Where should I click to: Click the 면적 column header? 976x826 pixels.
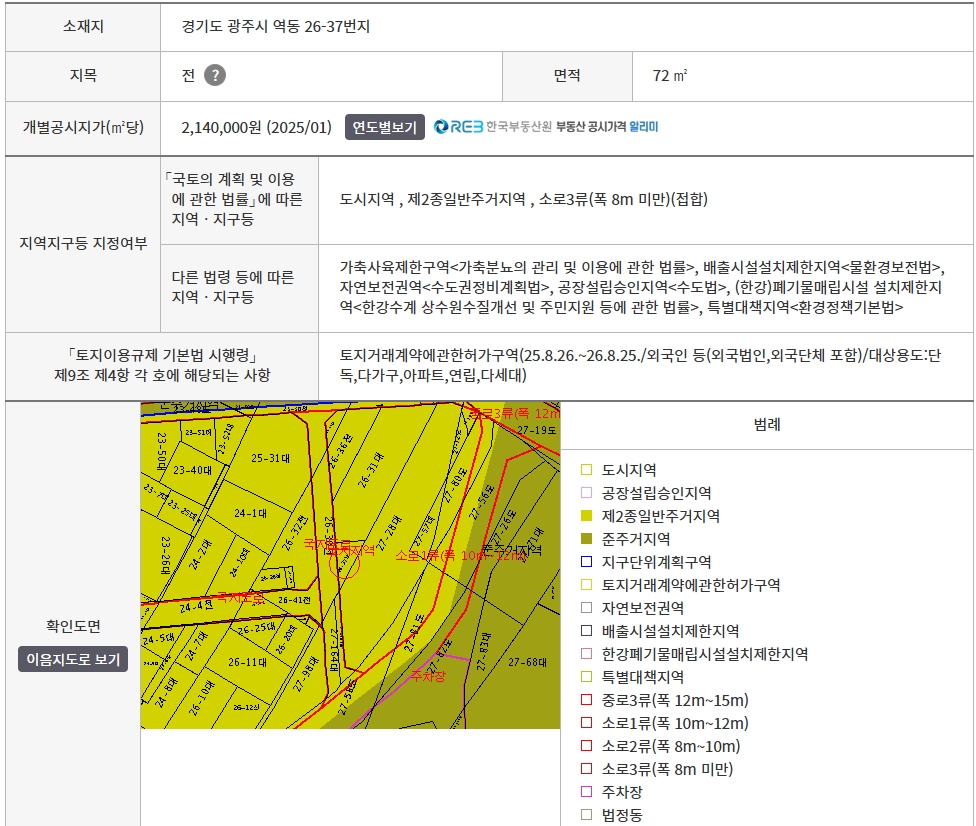567,75
